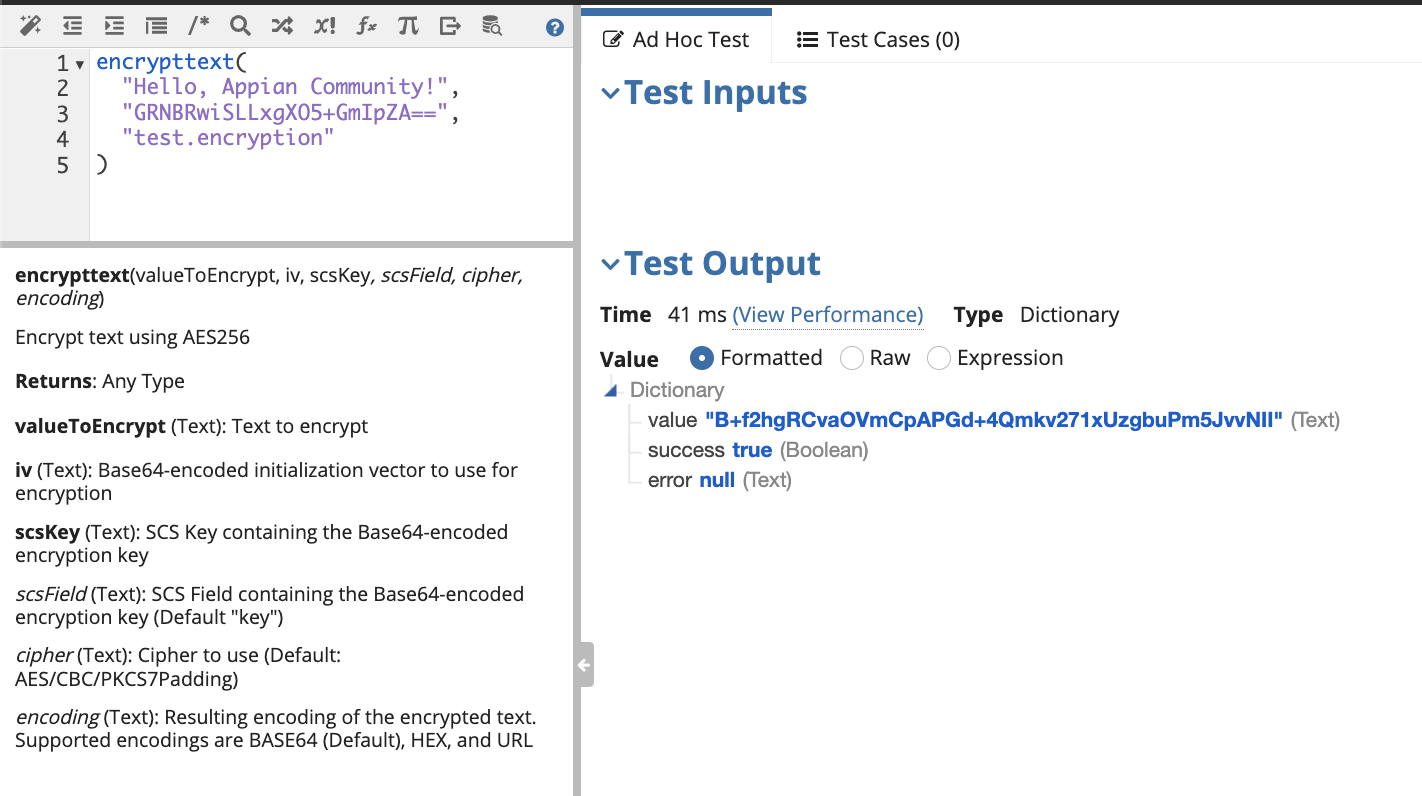Collapse the Dictionary tree node
Image resolution: width=1422 pixels, height=796 pixels.
point(611,390)
